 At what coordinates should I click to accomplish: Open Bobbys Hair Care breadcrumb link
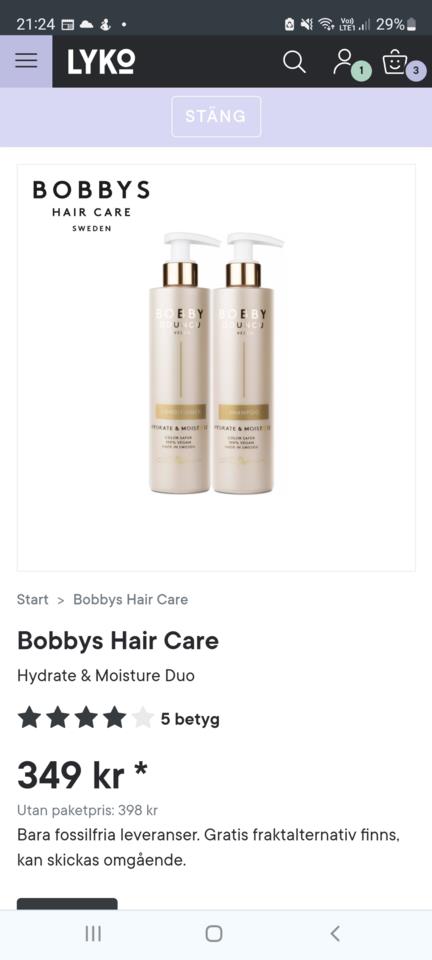pos(130,599)
